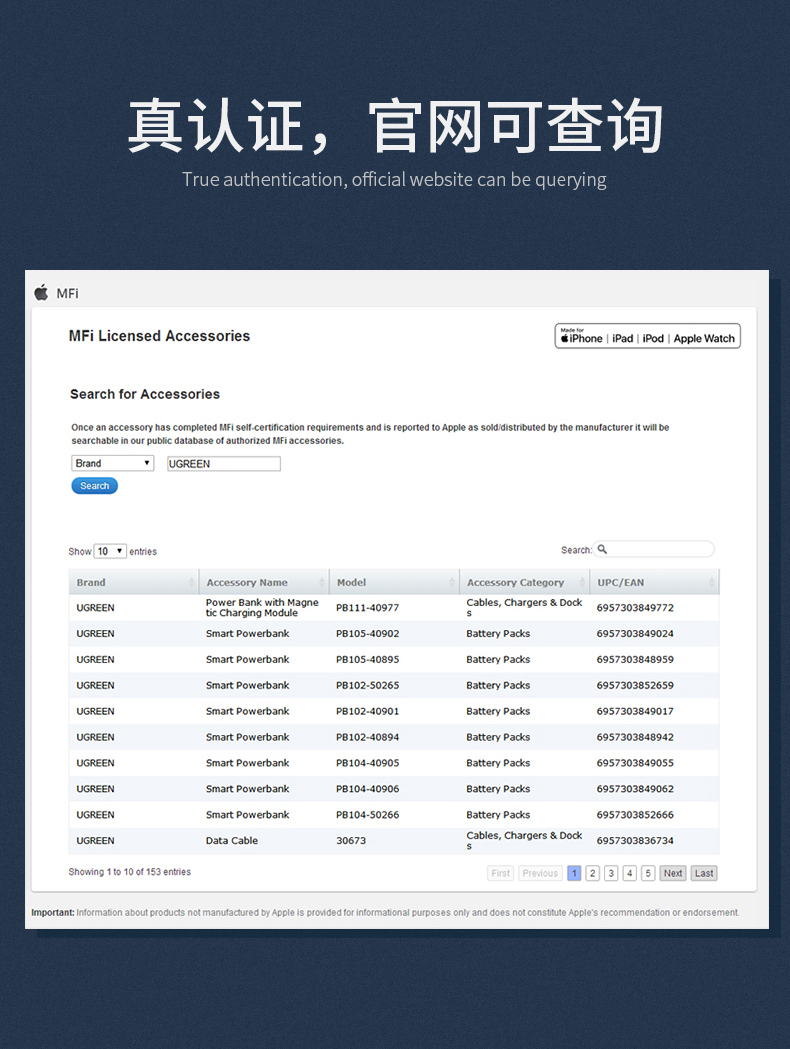The height and width of the screenshot is (1049, 790).
Task: Click UPC 6957303849772
Action: tap(635, 607)
